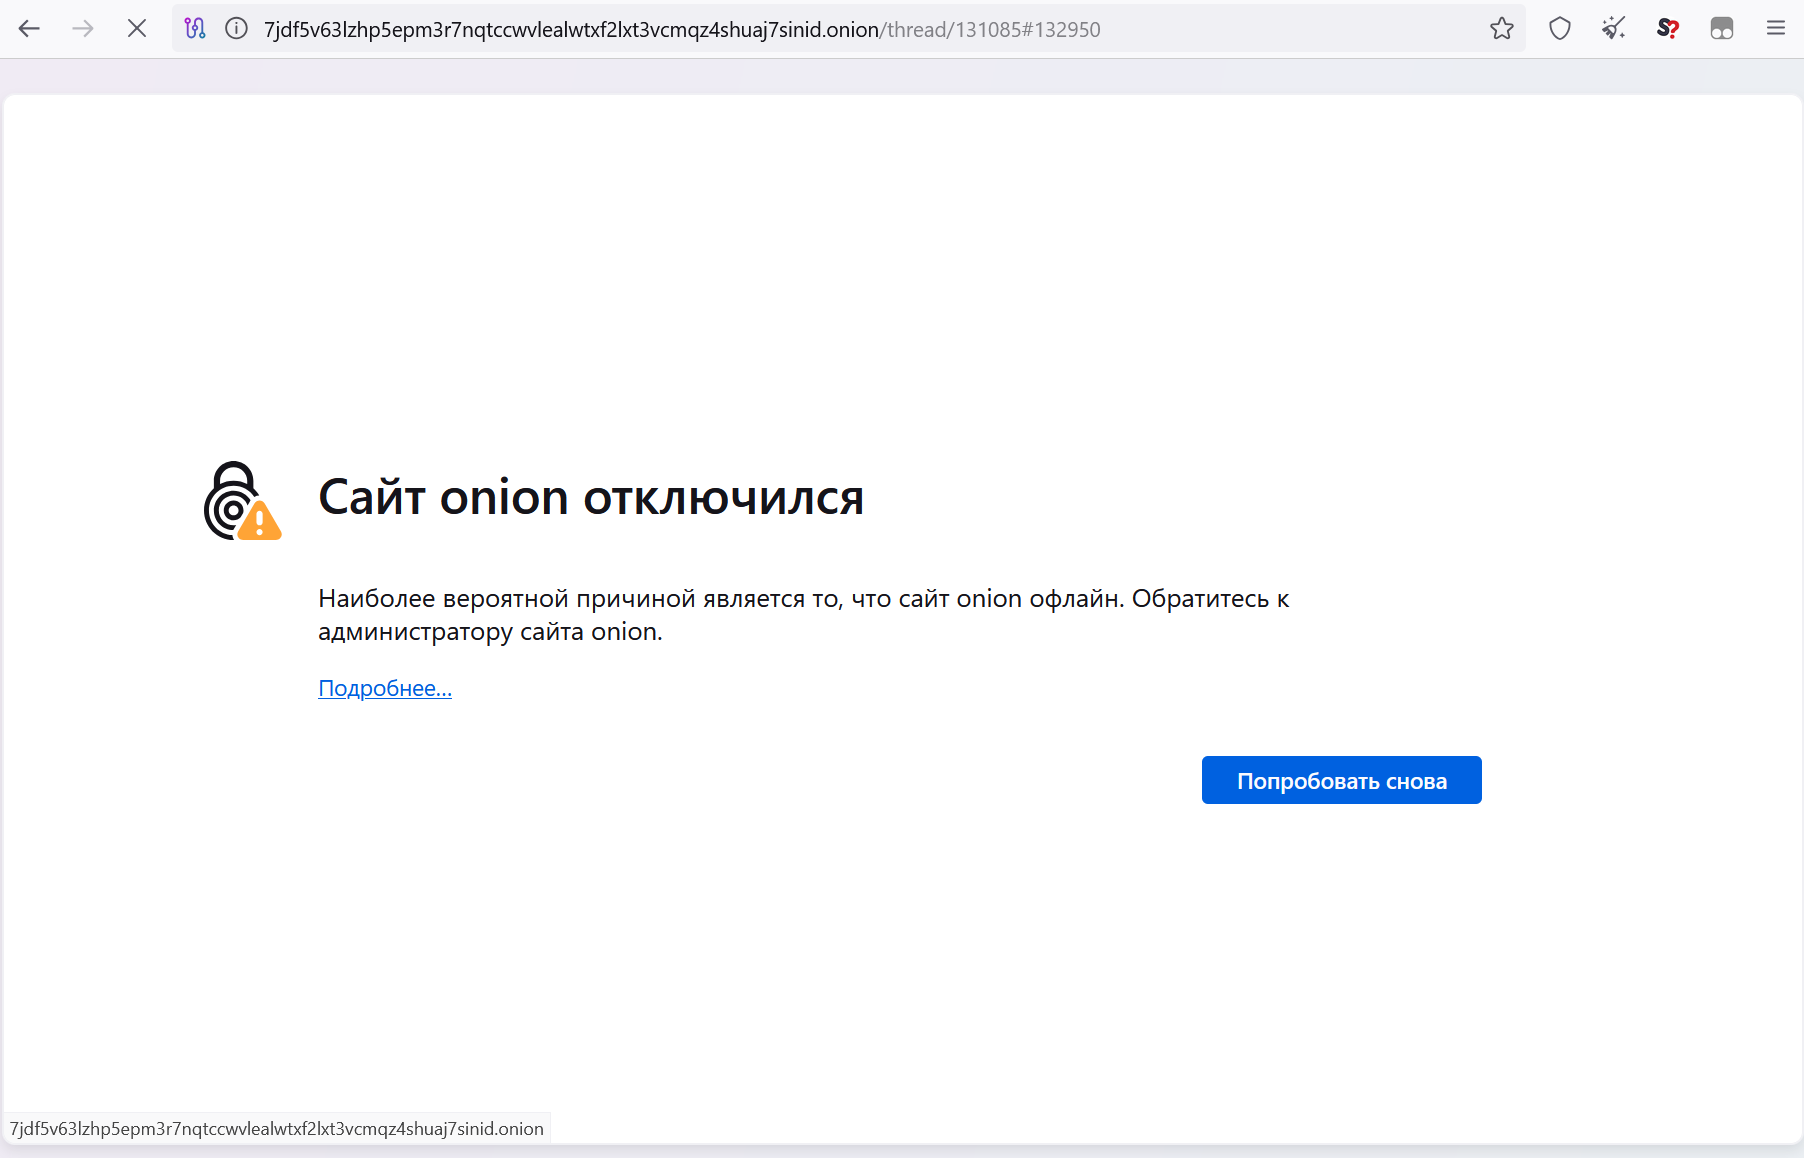Open the NoScript extension icon

click(1668, 29)
